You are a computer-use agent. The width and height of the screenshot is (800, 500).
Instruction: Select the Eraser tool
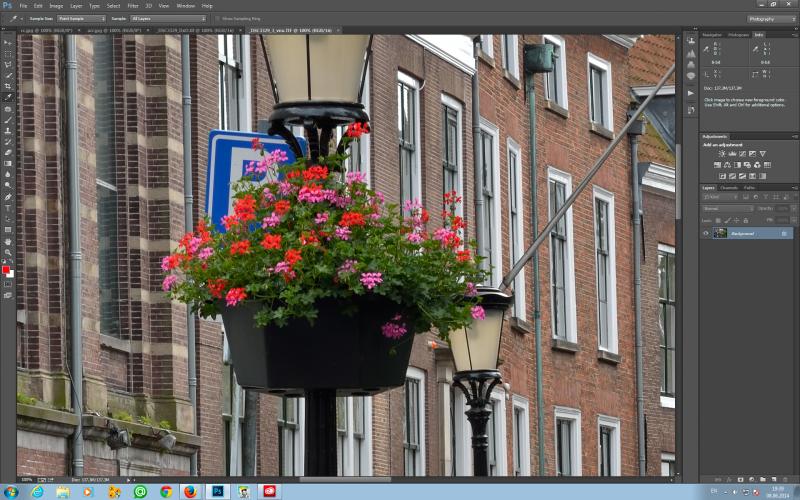pos(8,152)
